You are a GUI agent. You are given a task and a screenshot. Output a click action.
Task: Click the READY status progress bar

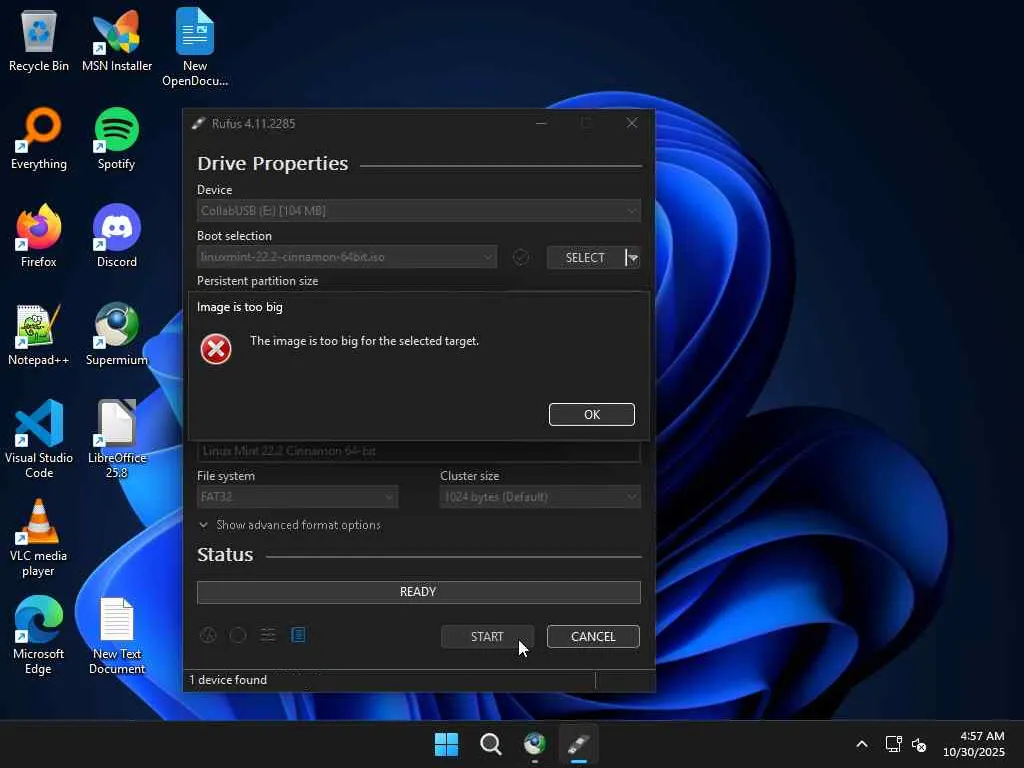(x=419, y=592)
